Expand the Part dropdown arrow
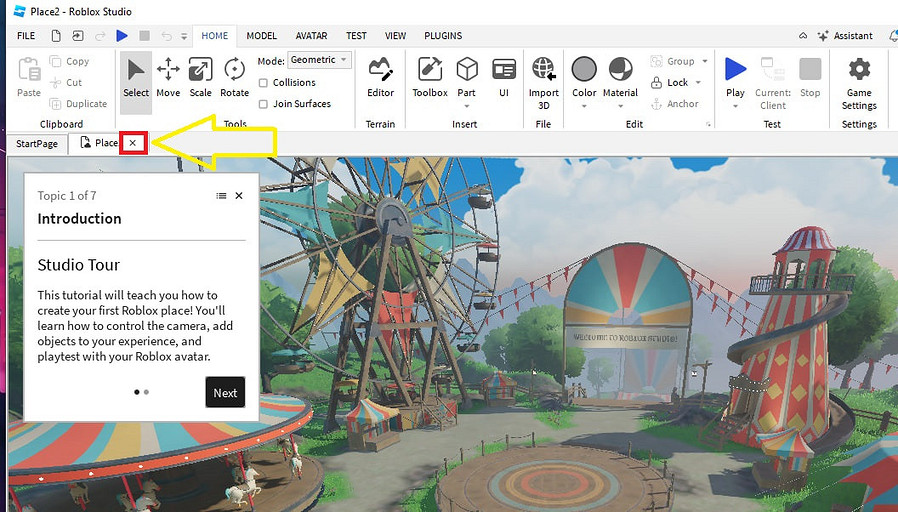The height and width of the screenshot is (512, 898). (x=466, y=106)
